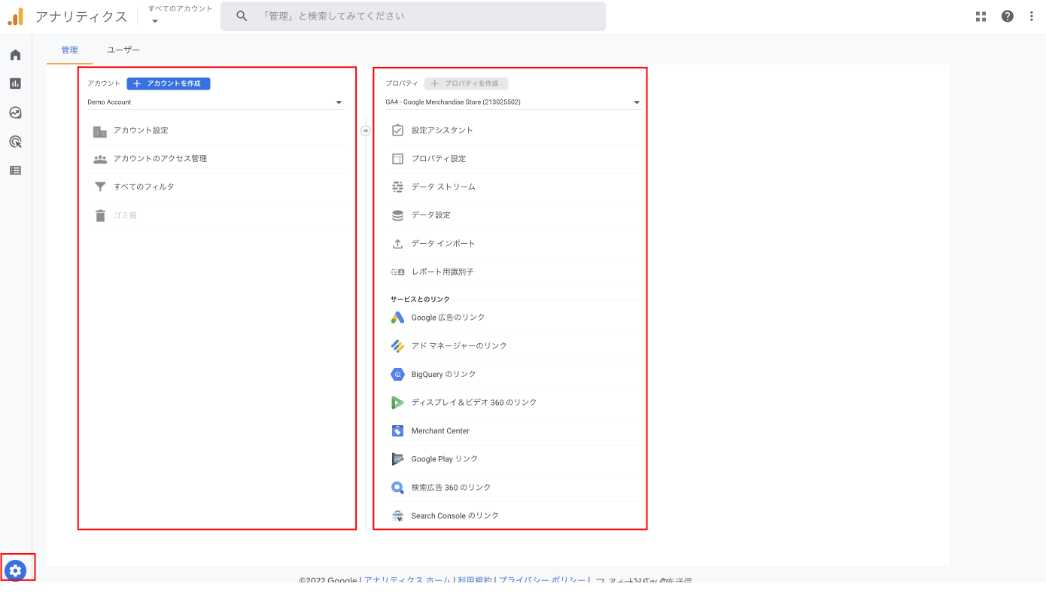Click the stream icon for データ ストリーム
1046x600 pixels.
tap(398, 187)
